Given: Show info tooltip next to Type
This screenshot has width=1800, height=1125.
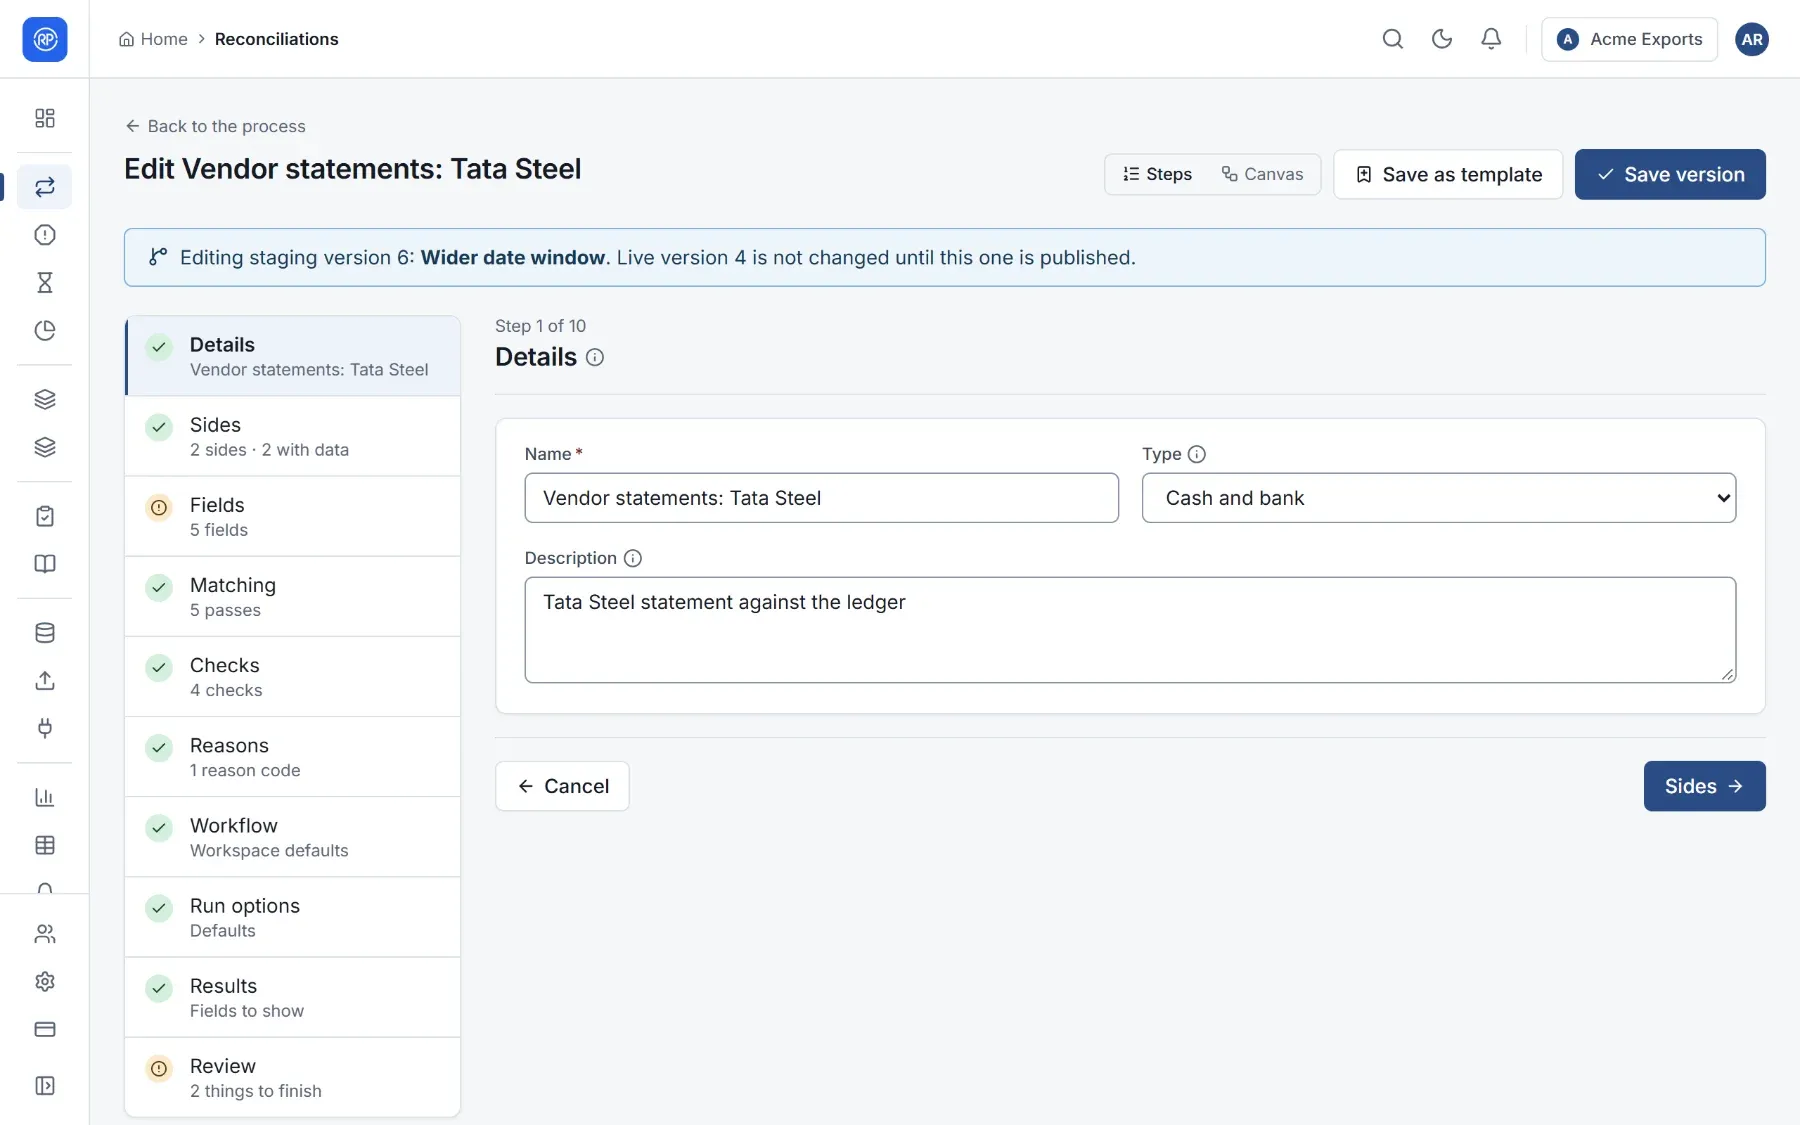Looking at the screenshot, I should tap(1197, 454).
